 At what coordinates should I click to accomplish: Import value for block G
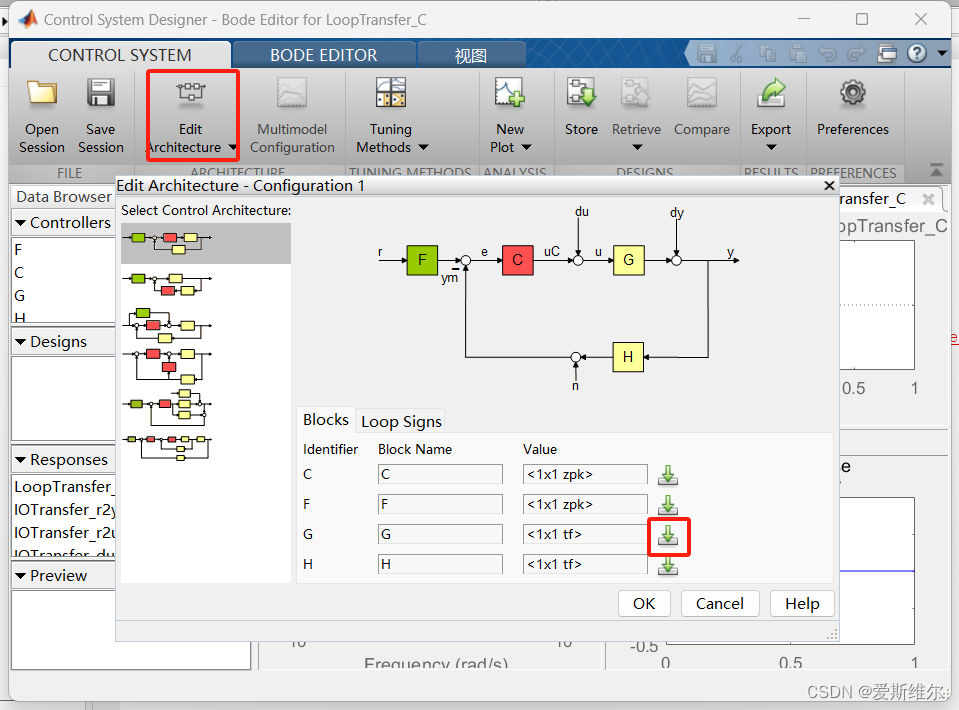(x=668, y=535)
